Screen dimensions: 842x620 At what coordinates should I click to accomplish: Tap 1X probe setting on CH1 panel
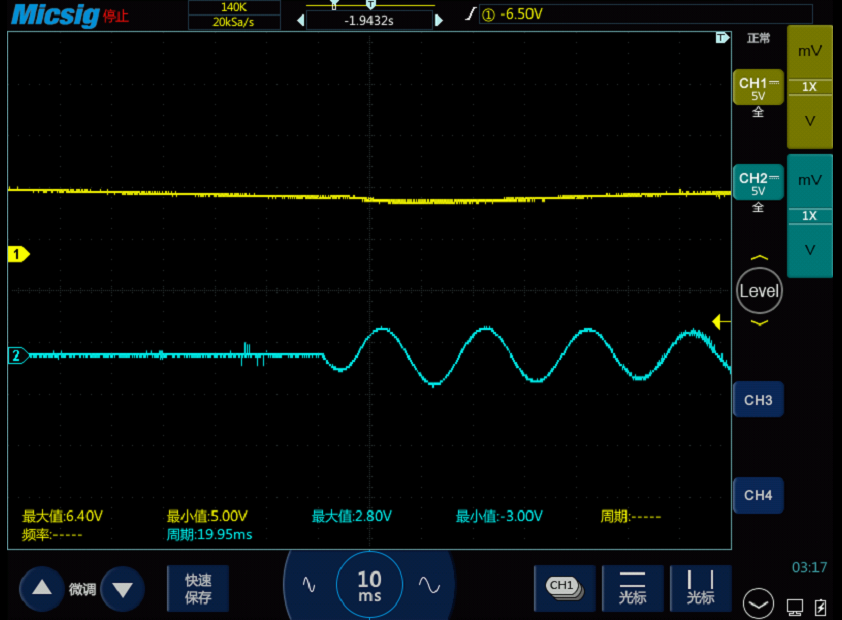[x=810, y=87]
